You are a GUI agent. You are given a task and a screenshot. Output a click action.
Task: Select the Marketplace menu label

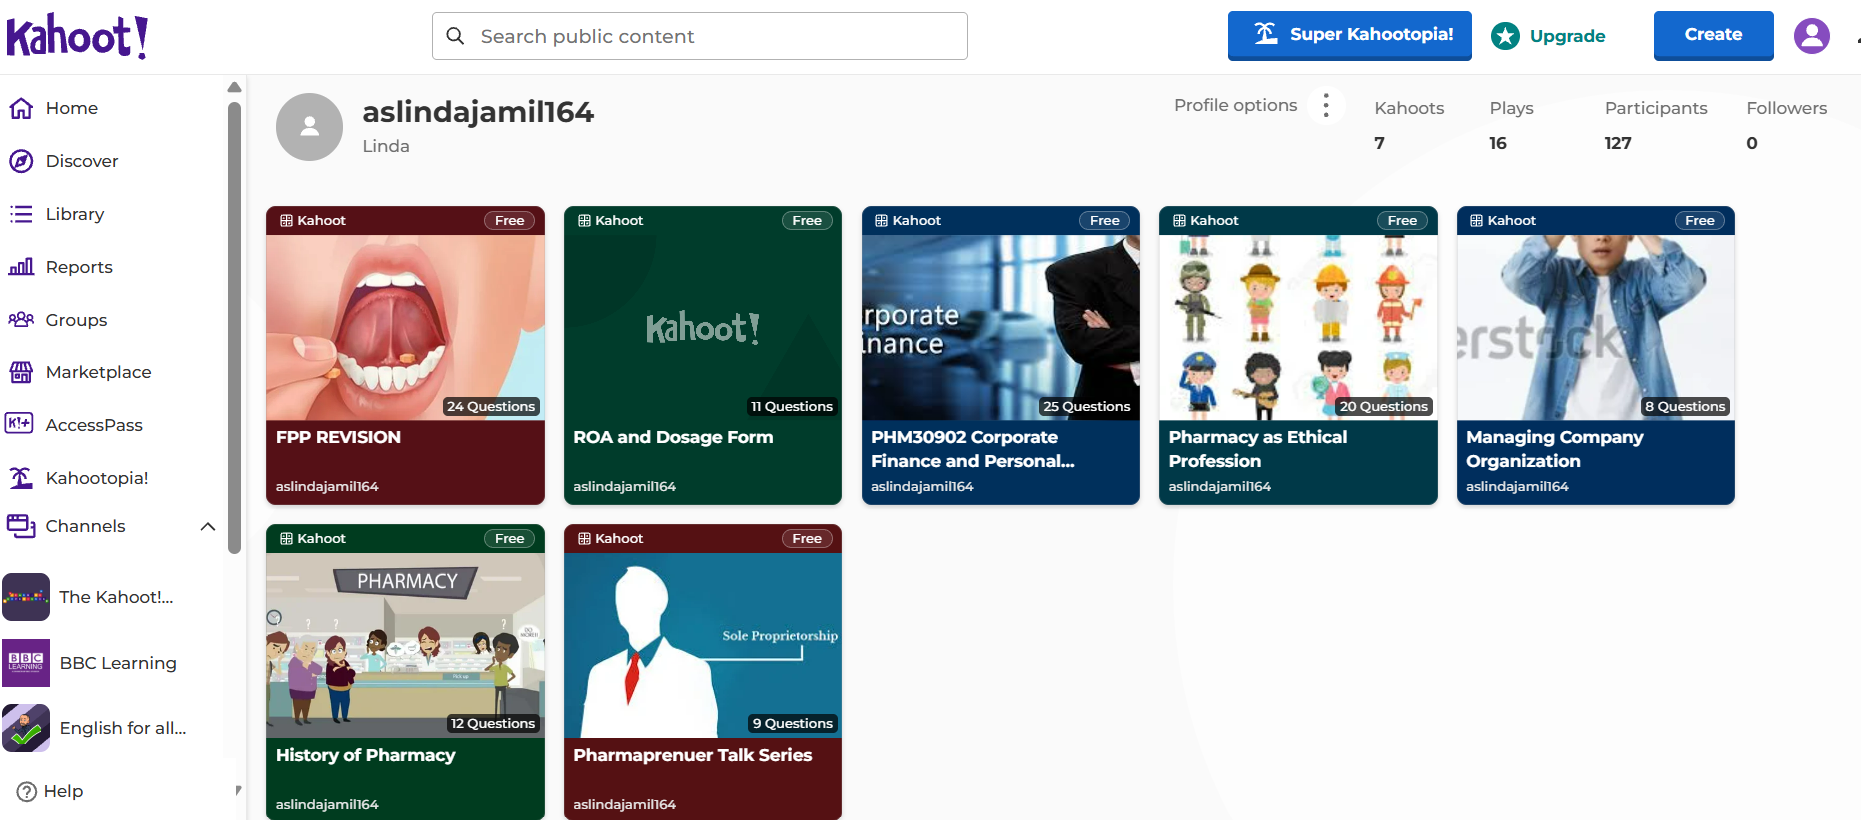(x=99, y=372)
